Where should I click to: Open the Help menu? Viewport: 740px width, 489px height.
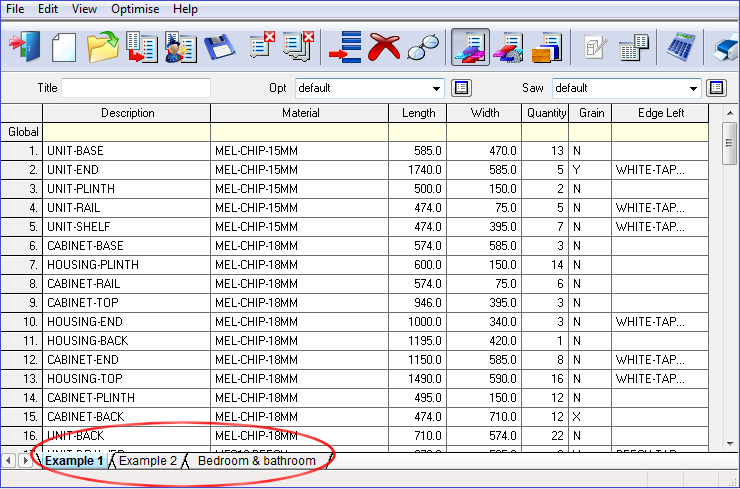coord(185,9)
